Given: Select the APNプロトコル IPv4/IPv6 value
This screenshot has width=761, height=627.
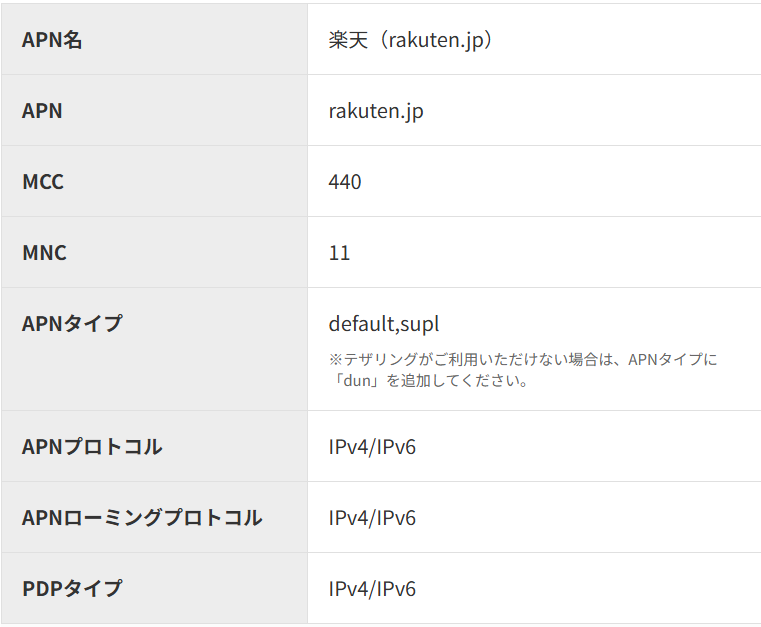Looking at the screenshot, I should click(372, 447).
